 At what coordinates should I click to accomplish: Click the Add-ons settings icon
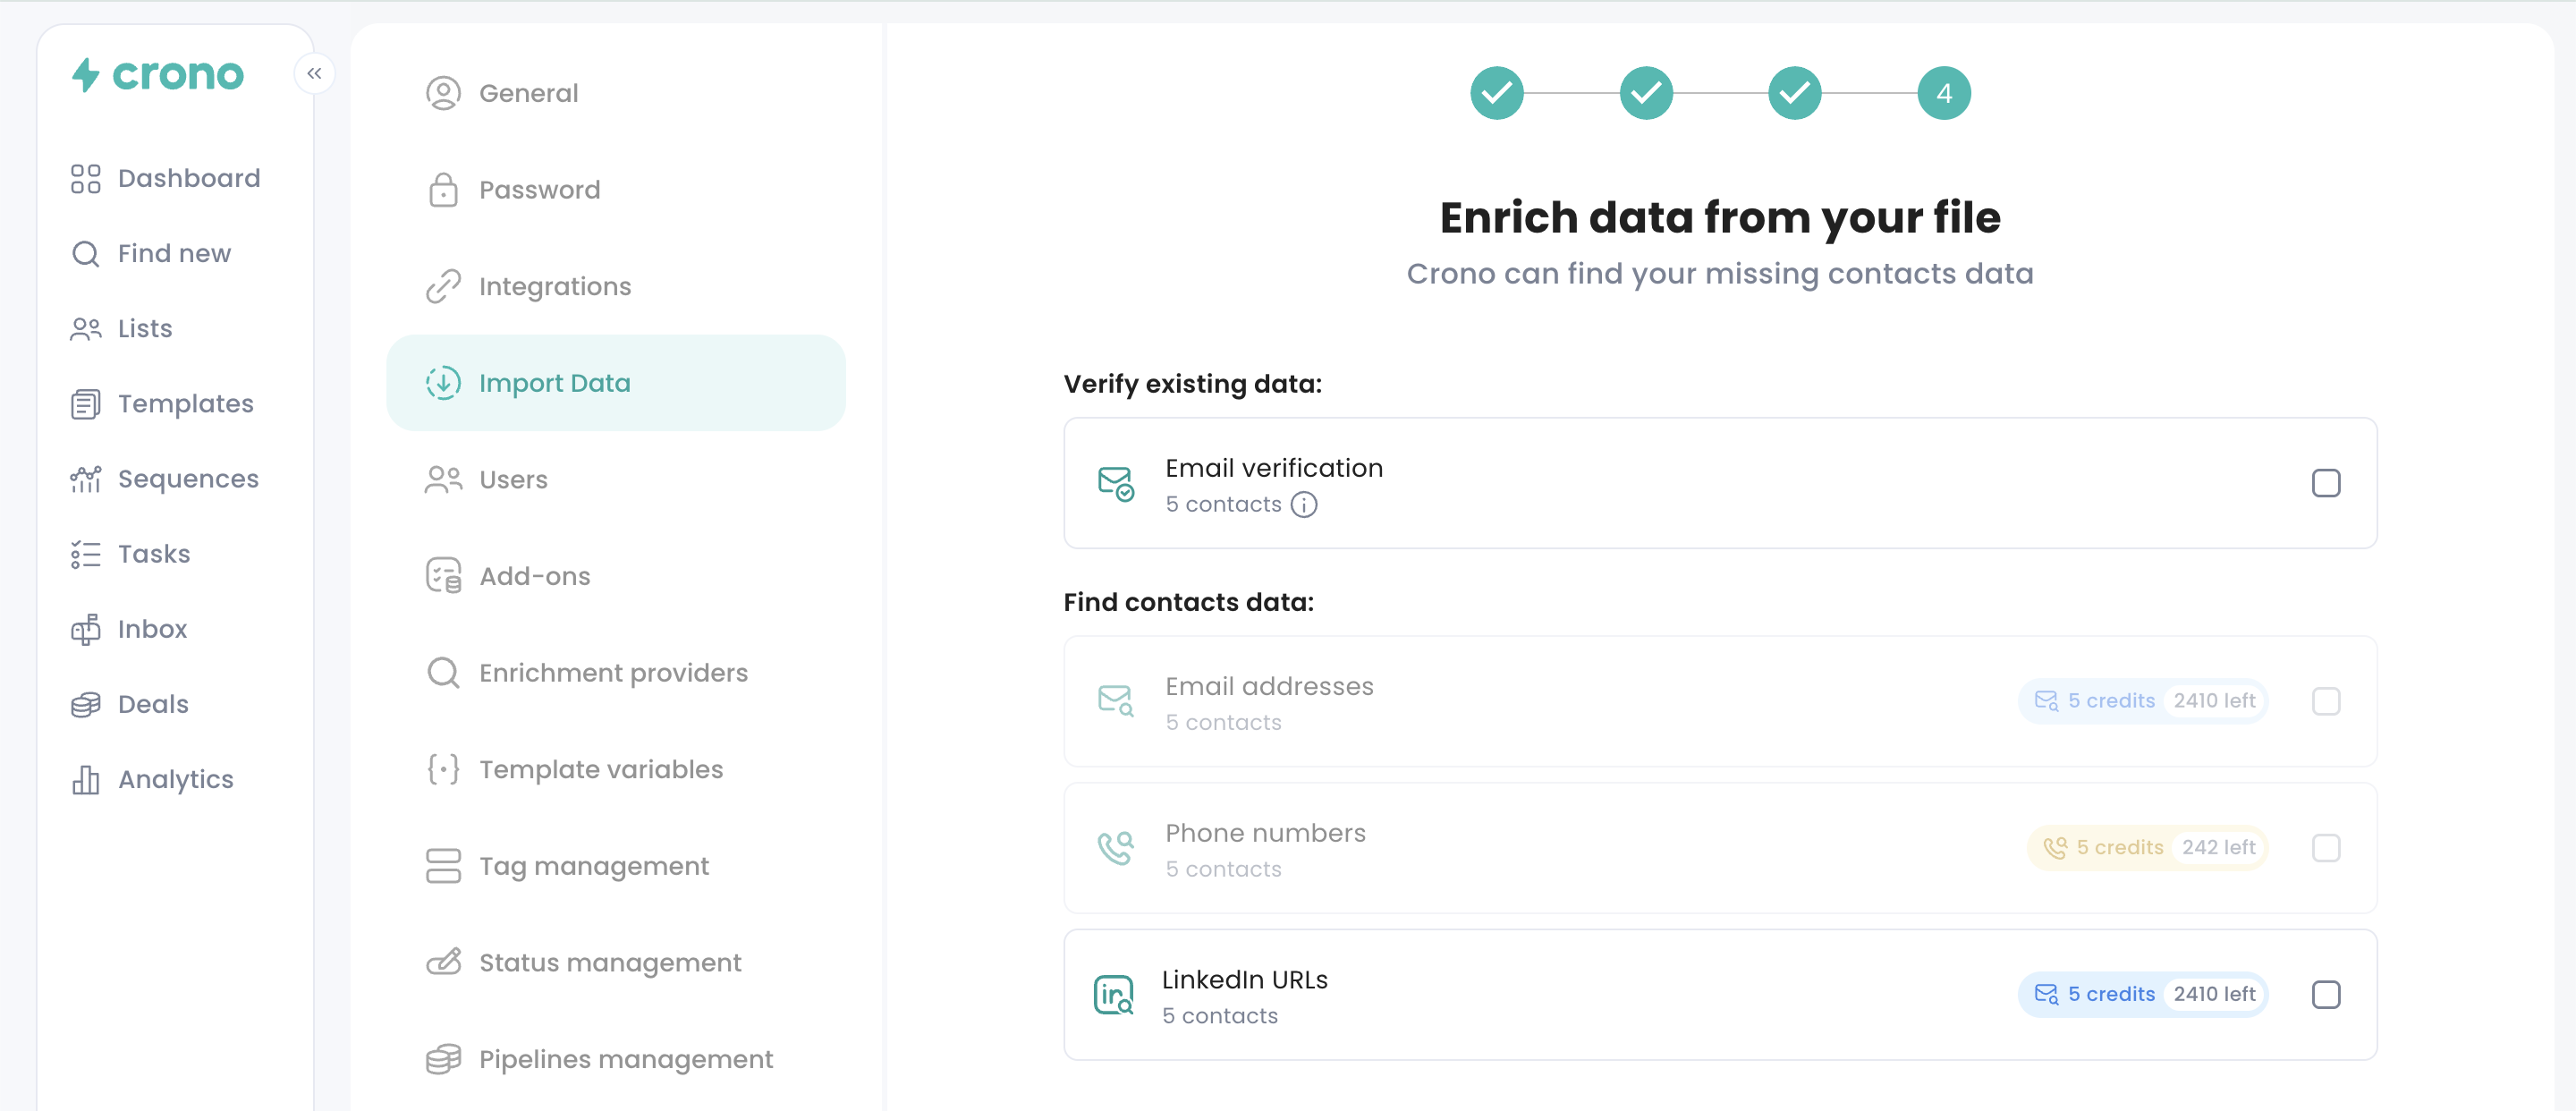pos(443,576)
